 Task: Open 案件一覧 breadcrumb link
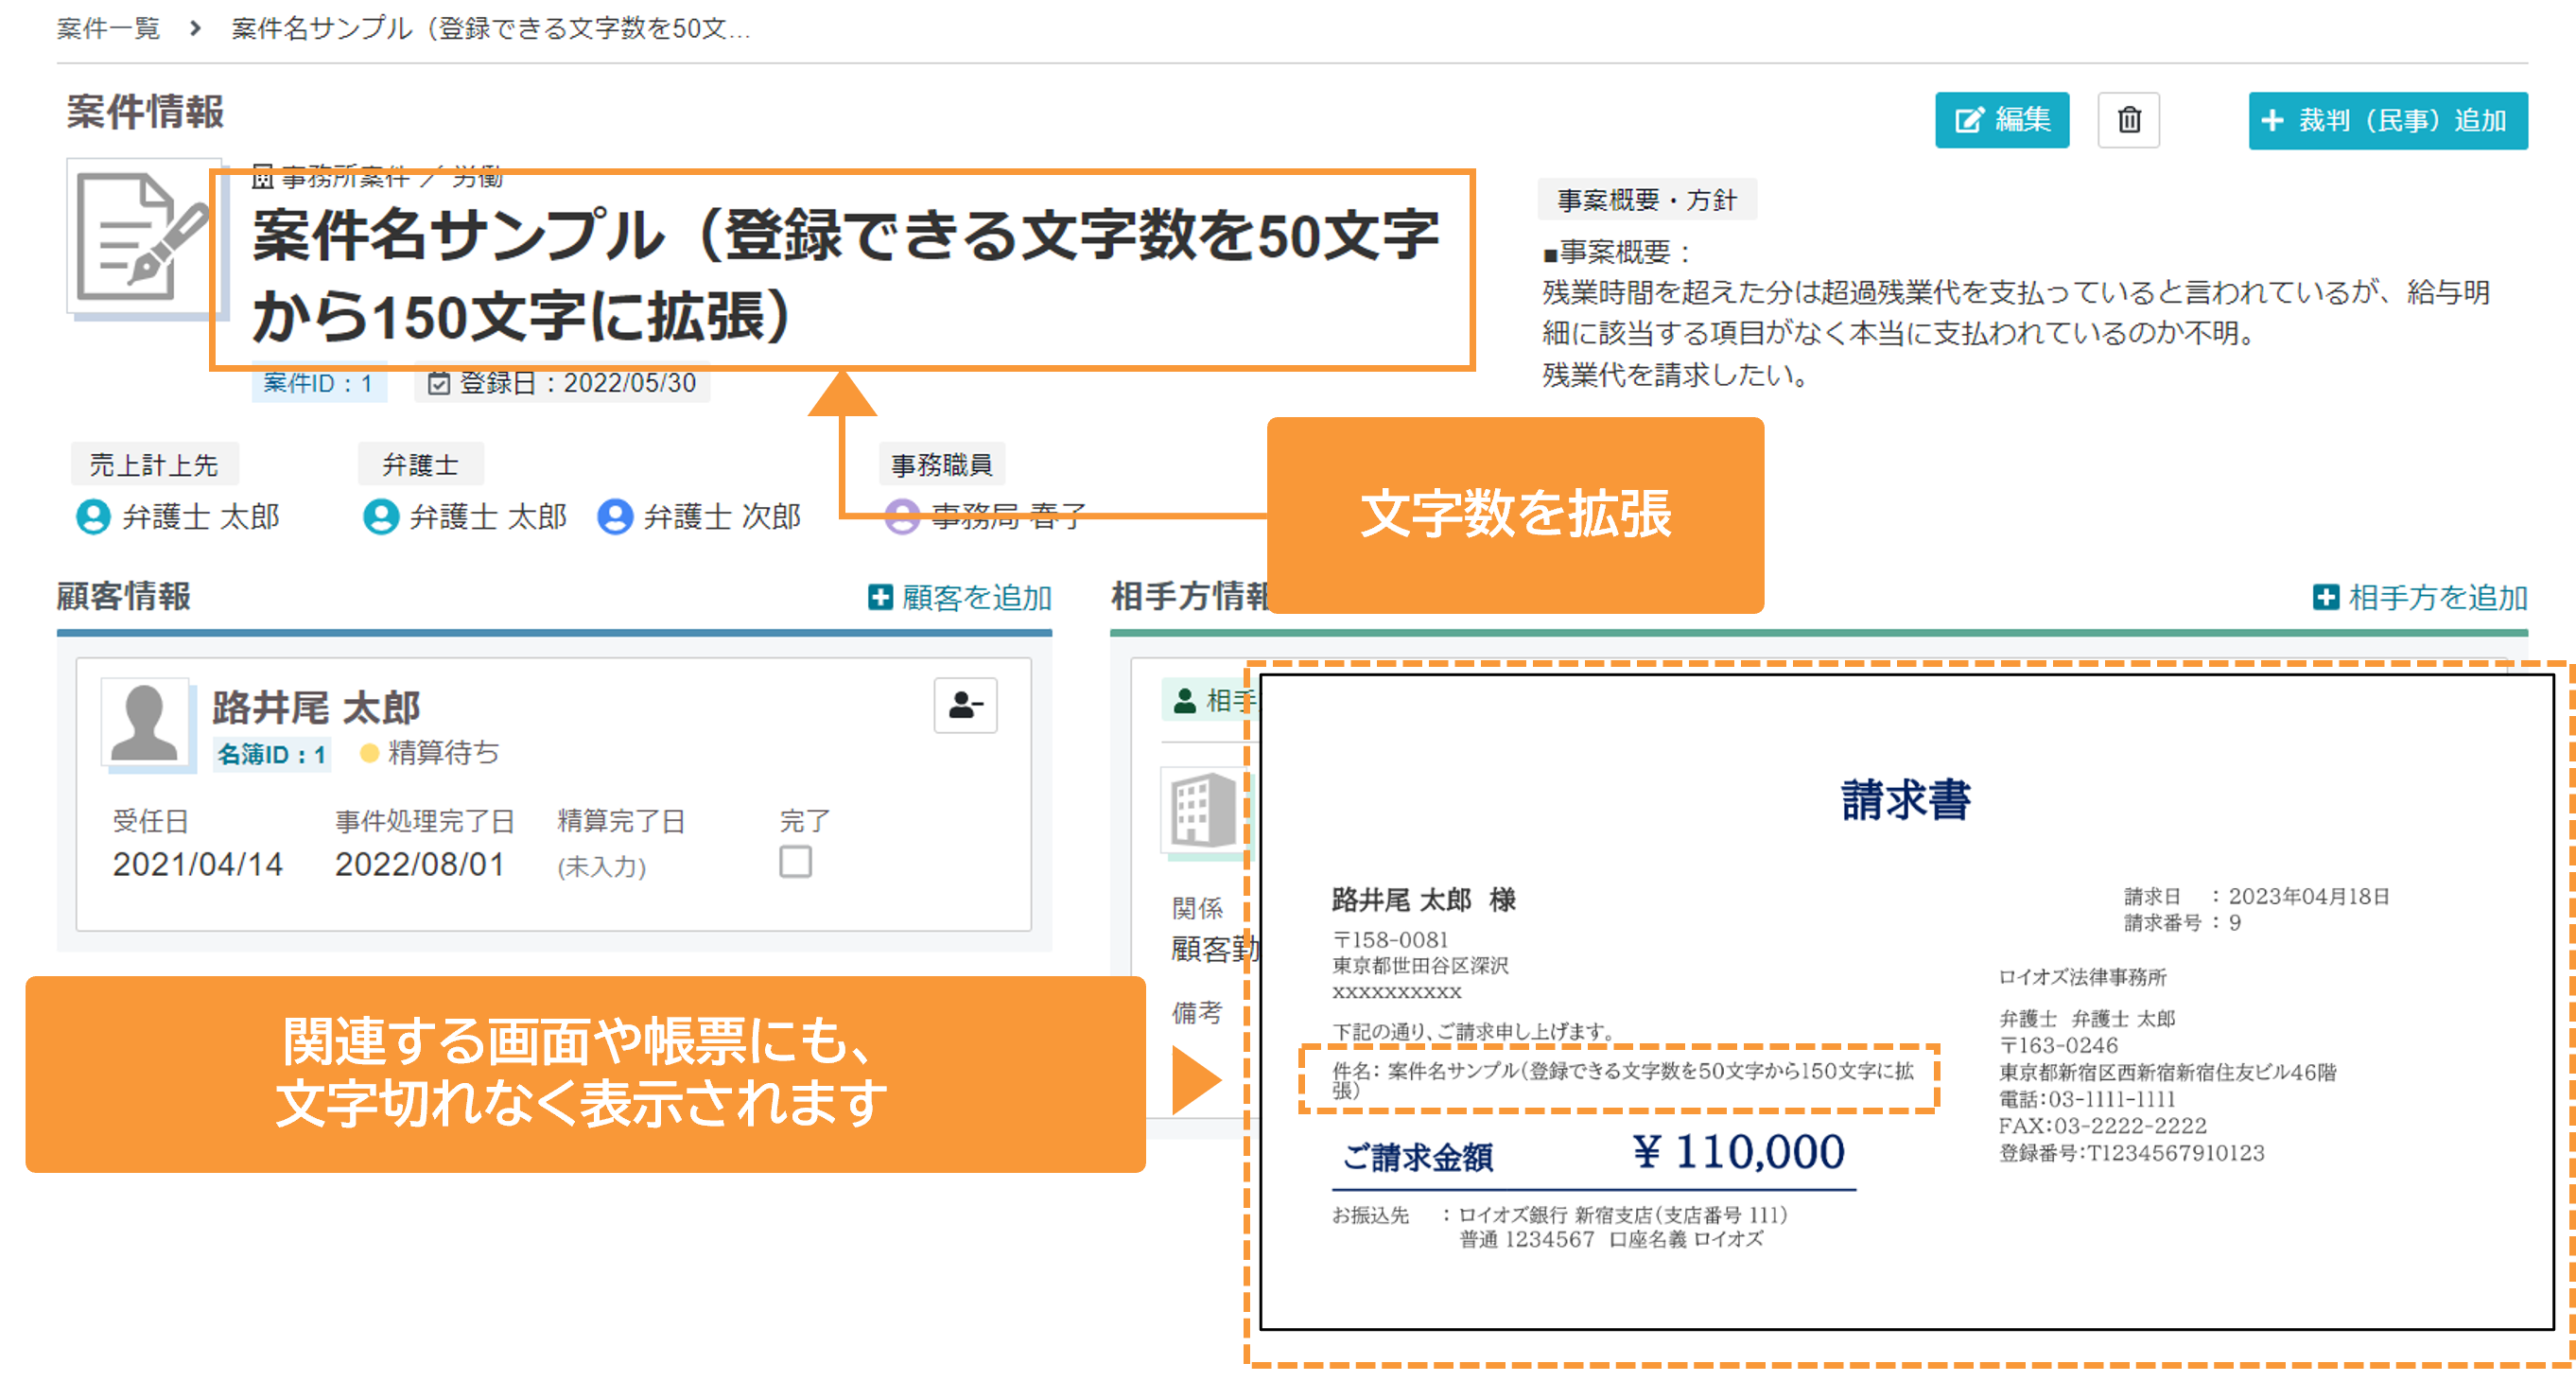point(108,28)
